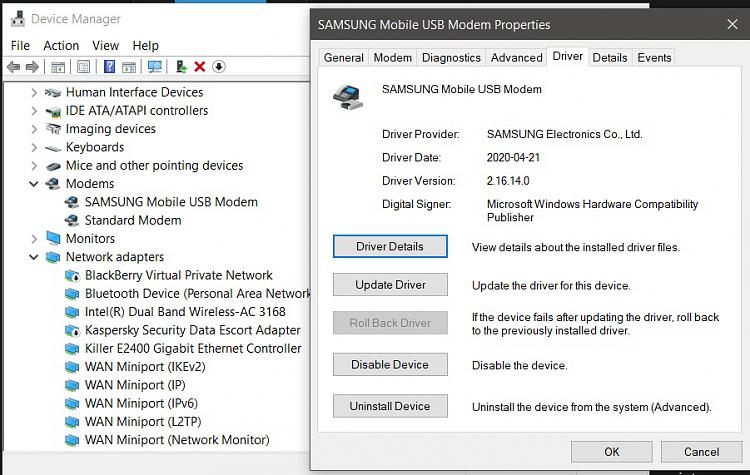Collapse the Modems node
This screenshot has width=750, height=475.
pyautogui.click(x=34, y=184)
